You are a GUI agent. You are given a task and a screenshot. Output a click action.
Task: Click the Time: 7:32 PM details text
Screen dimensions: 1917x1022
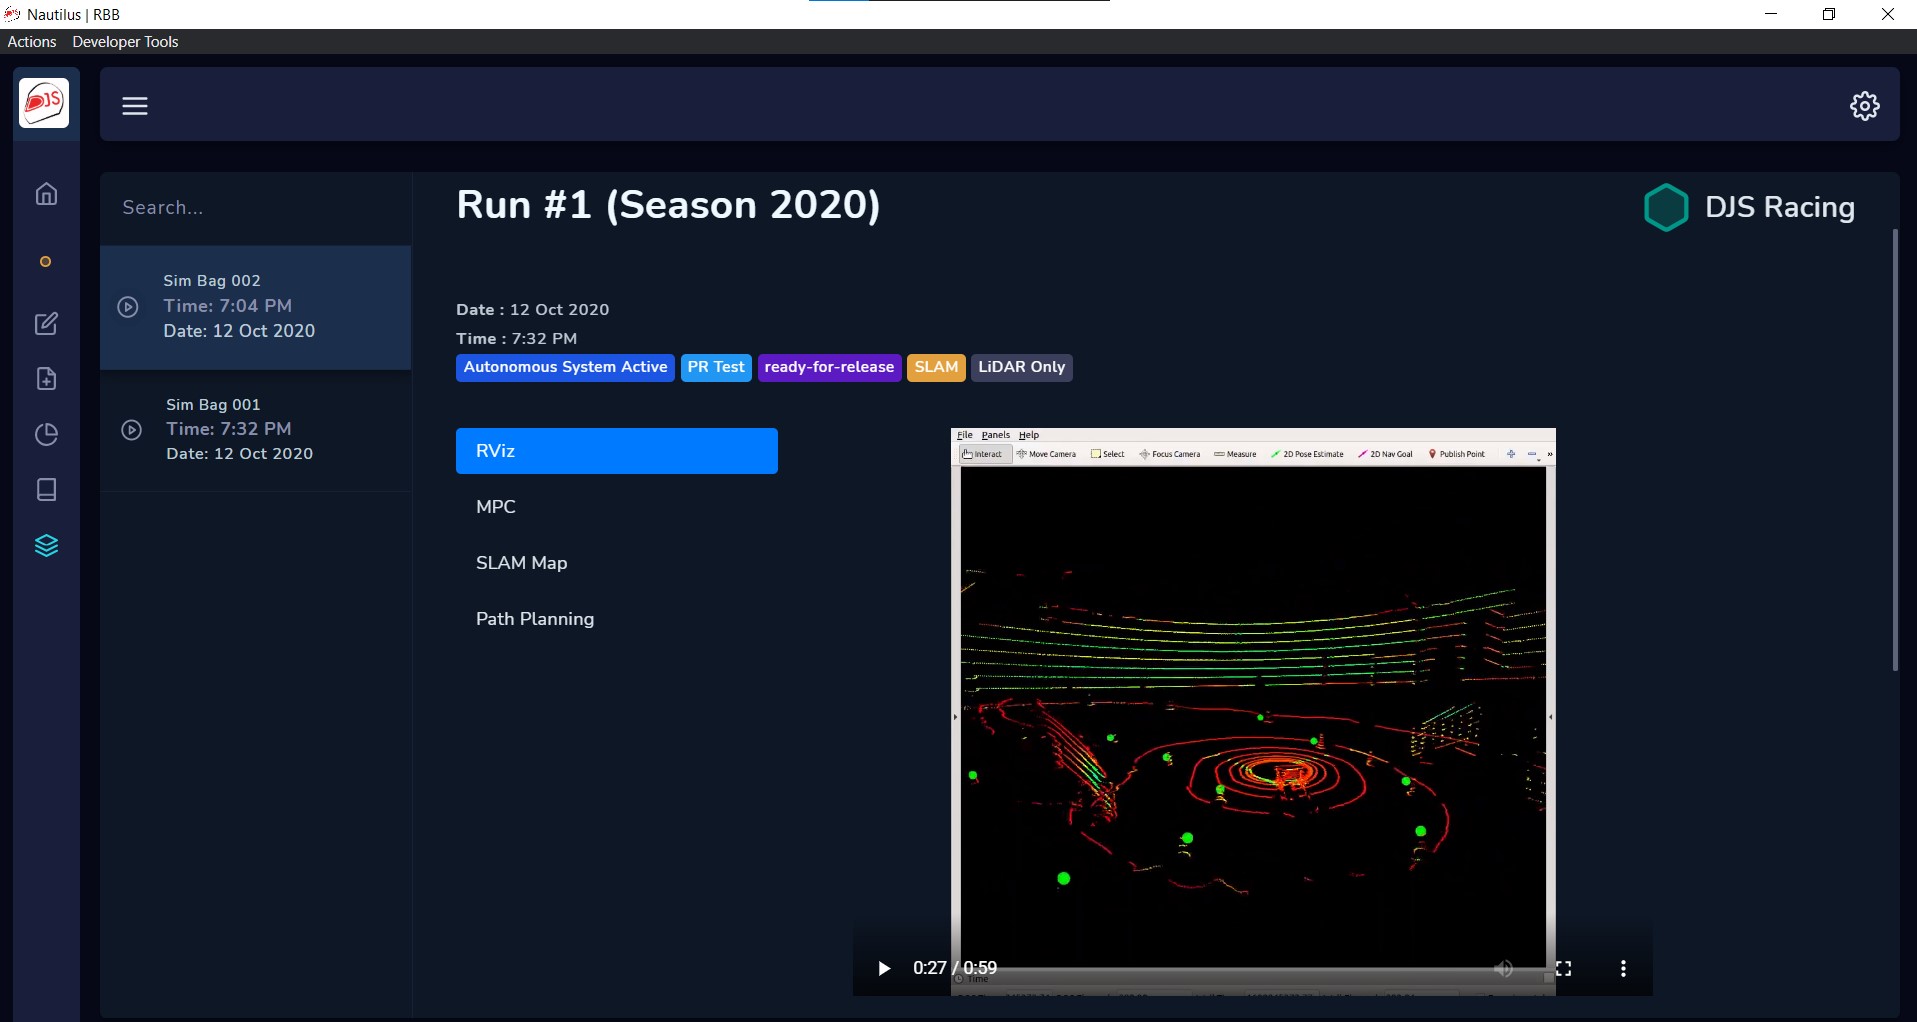[516, 339]
